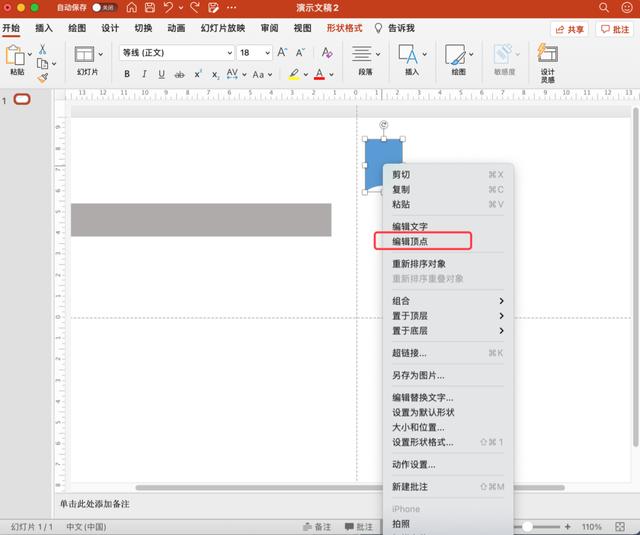Click the Strikethrough icon

coord(179,74)
